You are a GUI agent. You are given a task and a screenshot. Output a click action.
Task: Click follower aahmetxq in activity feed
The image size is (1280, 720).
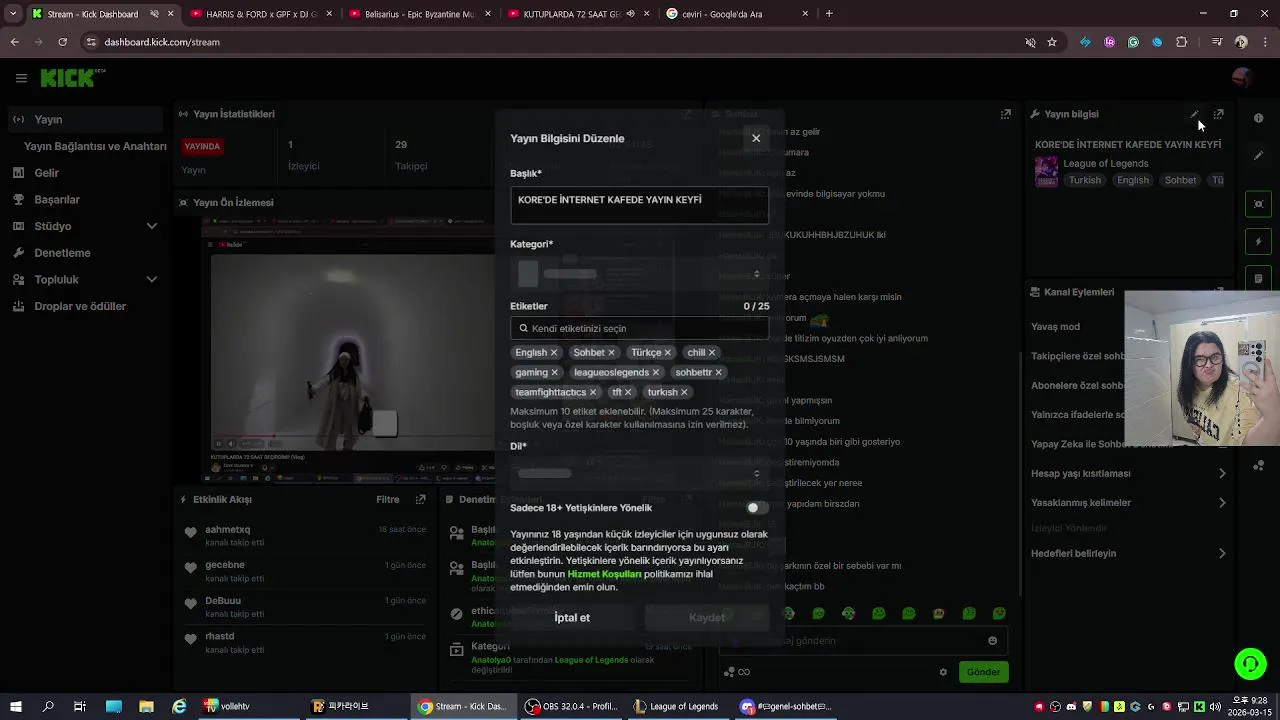click(x=228, y=529)
